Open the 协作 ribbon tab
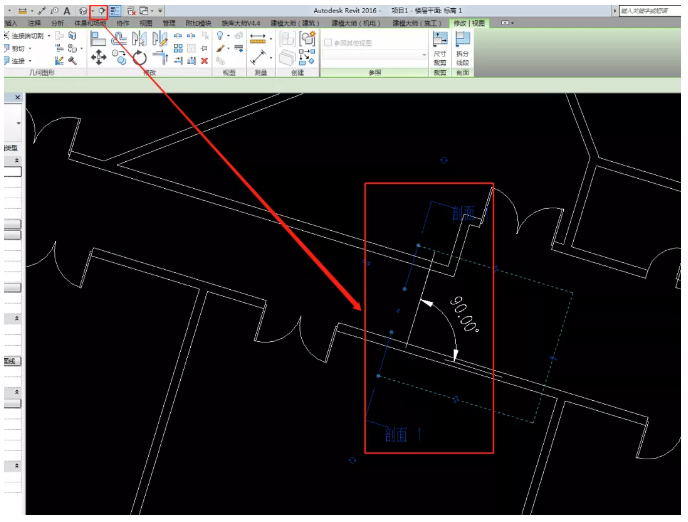Screen dimensions: 688x522 click(x=122, y=23)
